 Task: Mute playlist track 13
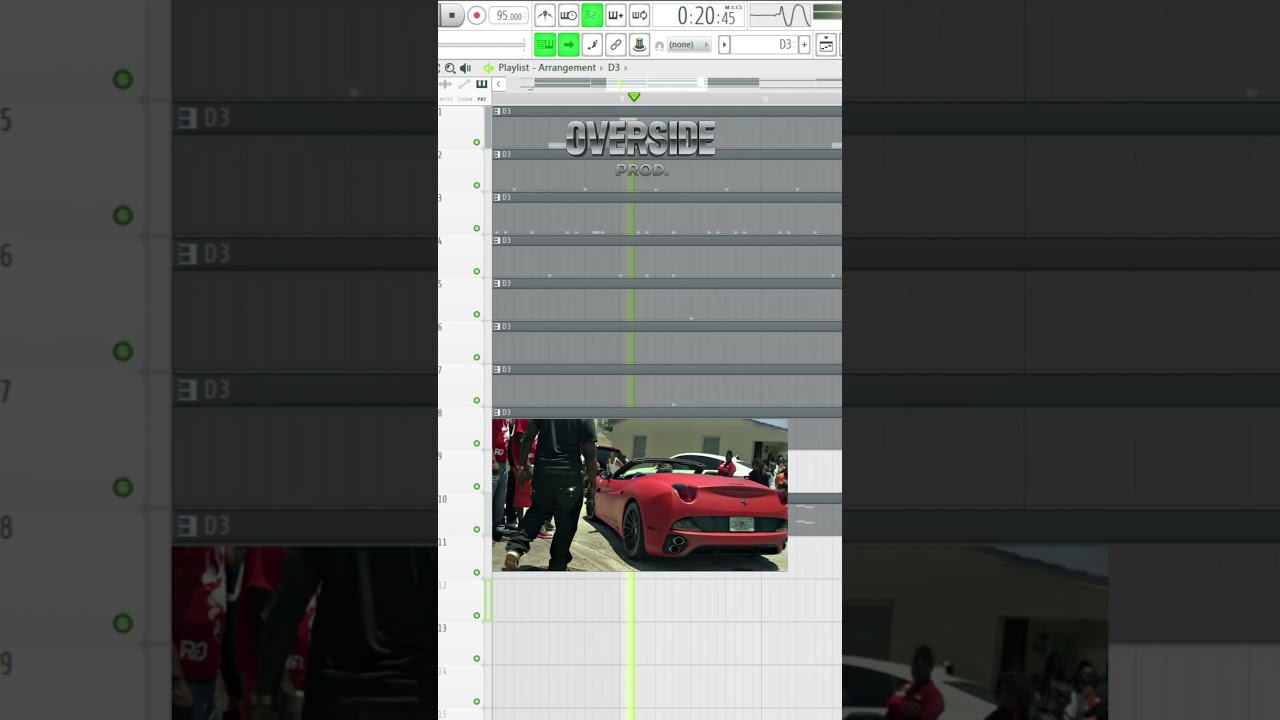click(x=477, y=658)
